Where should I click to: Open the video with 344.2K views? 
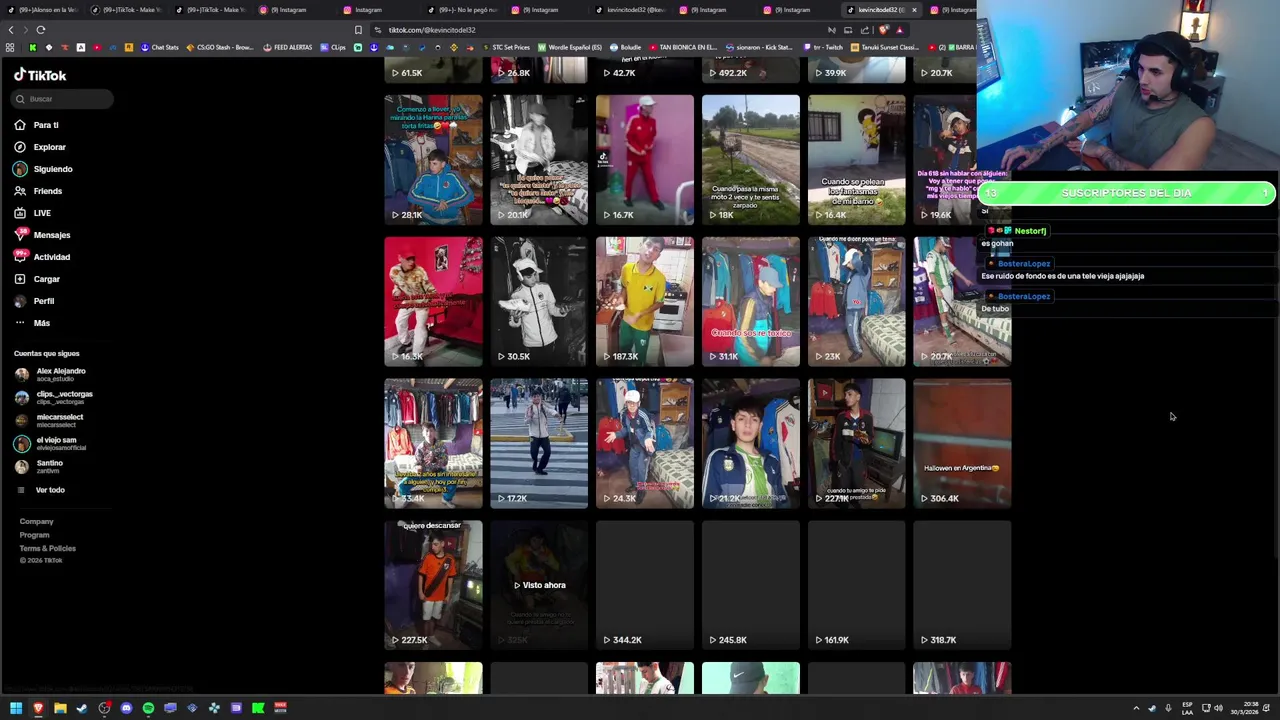(x=645, y=585)
